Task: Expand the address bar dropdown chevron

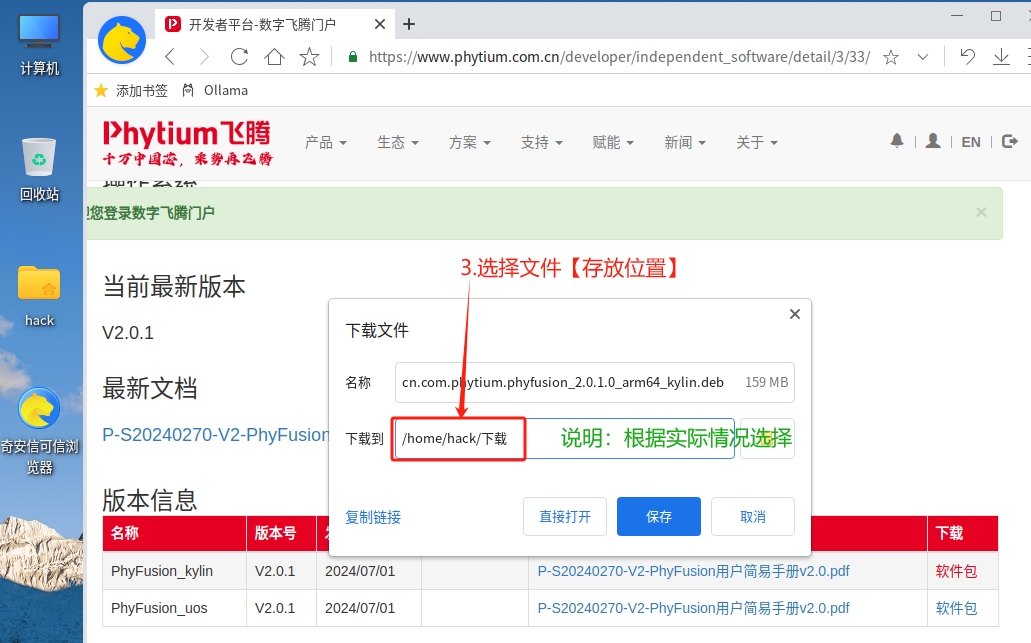Action: [x=923, y=57]
